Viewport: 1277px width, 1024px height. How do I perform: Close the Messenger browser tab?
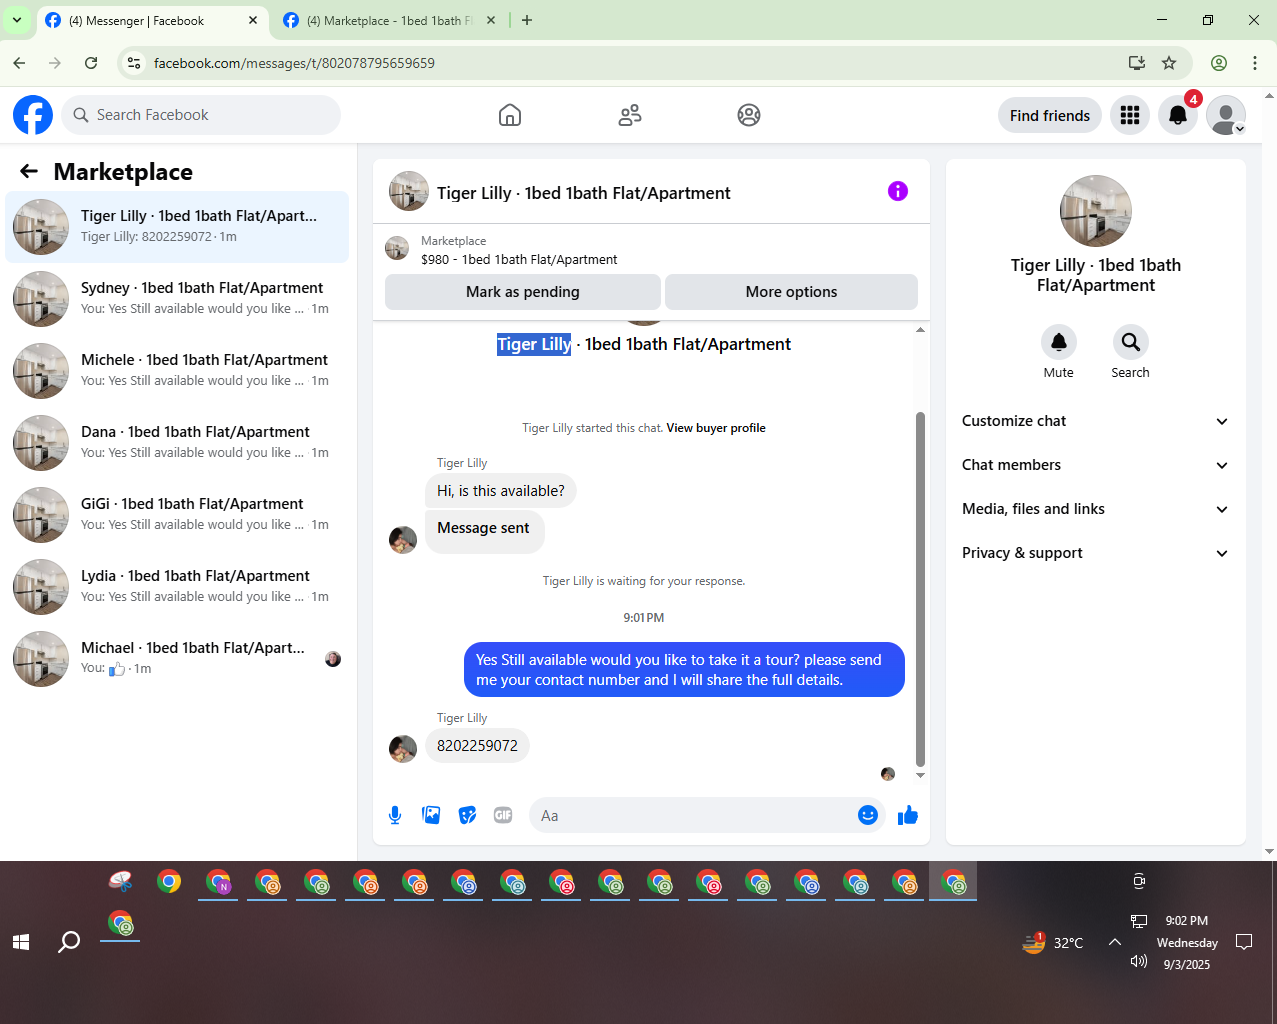pos(253,20)
